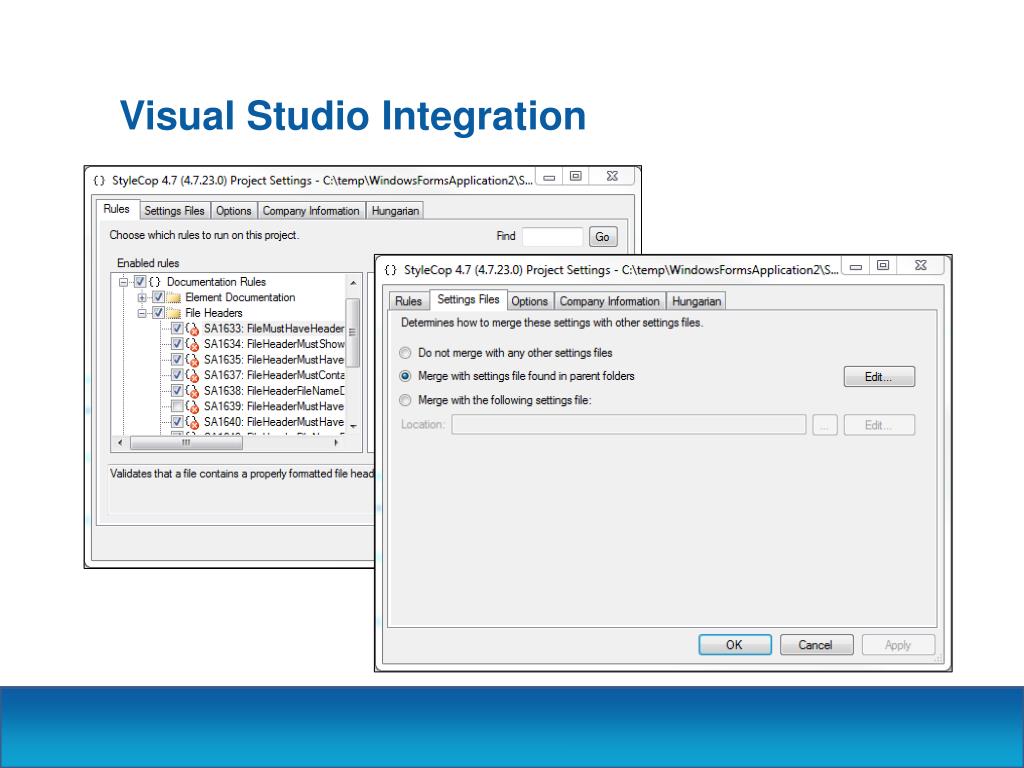Click the '...' browse button for Location

pyautogui.click(x=825, y=425)
